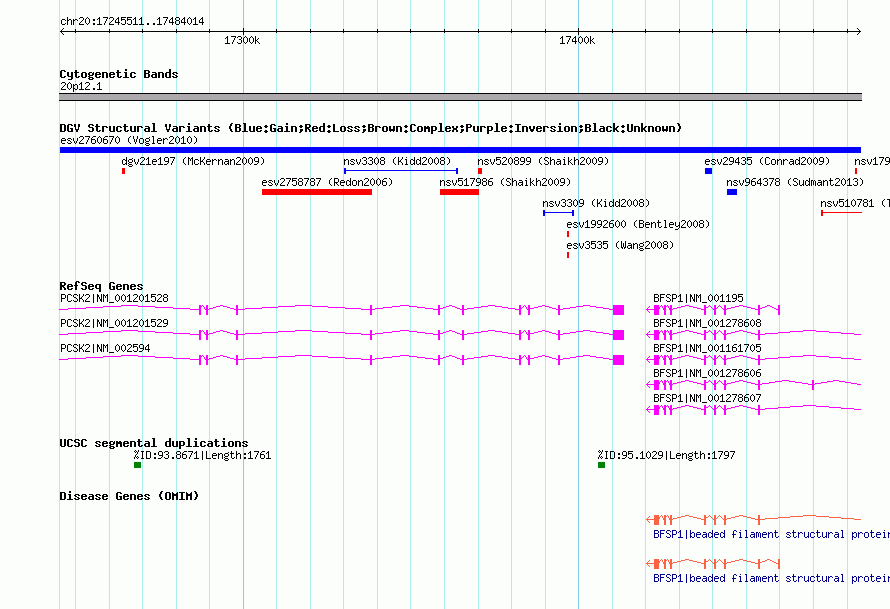This screenshot has height=609, width=890.
Task: Select the dgv21e197 red marker
Action: (123, 171)
